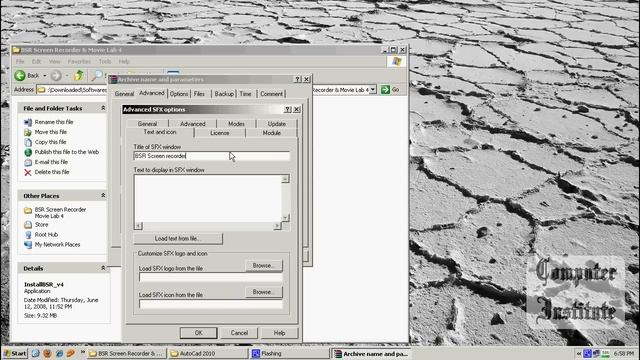Click the system tray clock

pyautogui.click(x=624, y=353)
